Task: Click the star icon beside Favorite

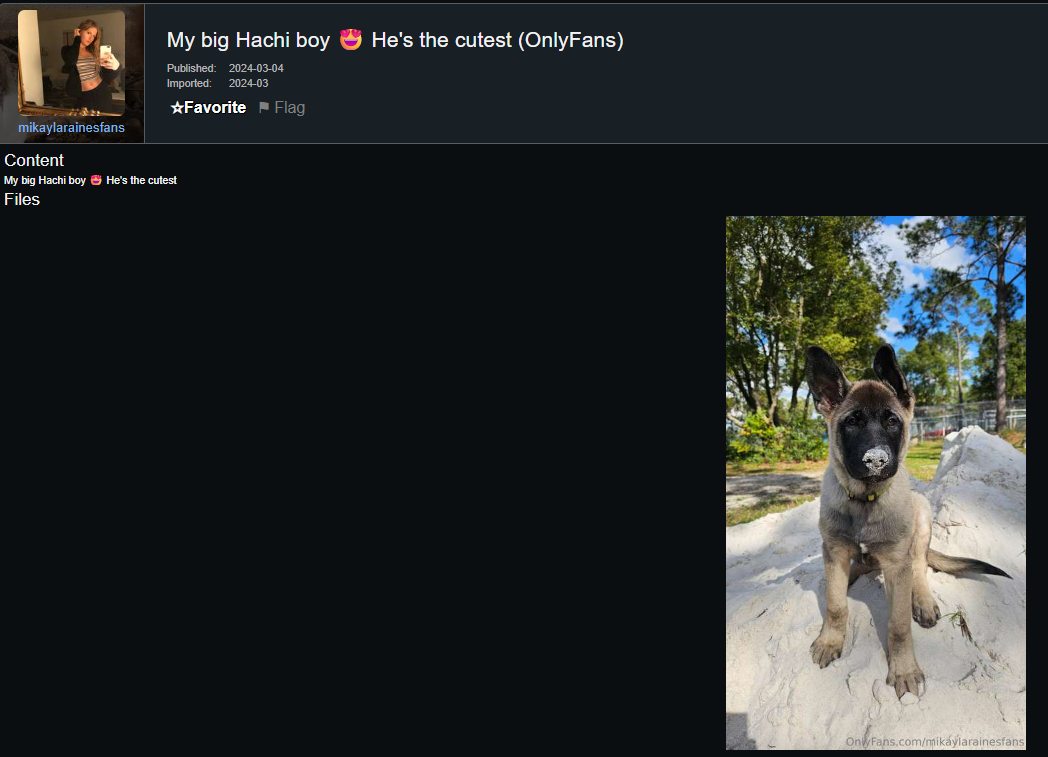Action: tap(176, 108)
